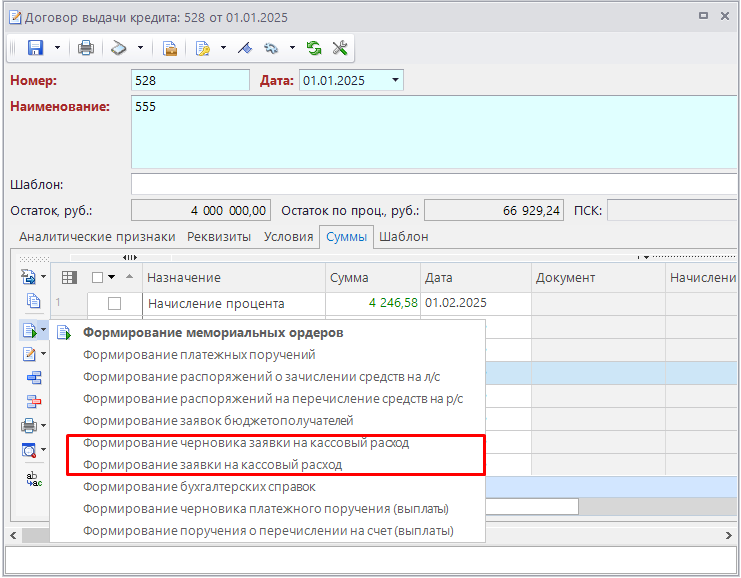
Task: Click the abc replace text icon
Action: (33, 478)
